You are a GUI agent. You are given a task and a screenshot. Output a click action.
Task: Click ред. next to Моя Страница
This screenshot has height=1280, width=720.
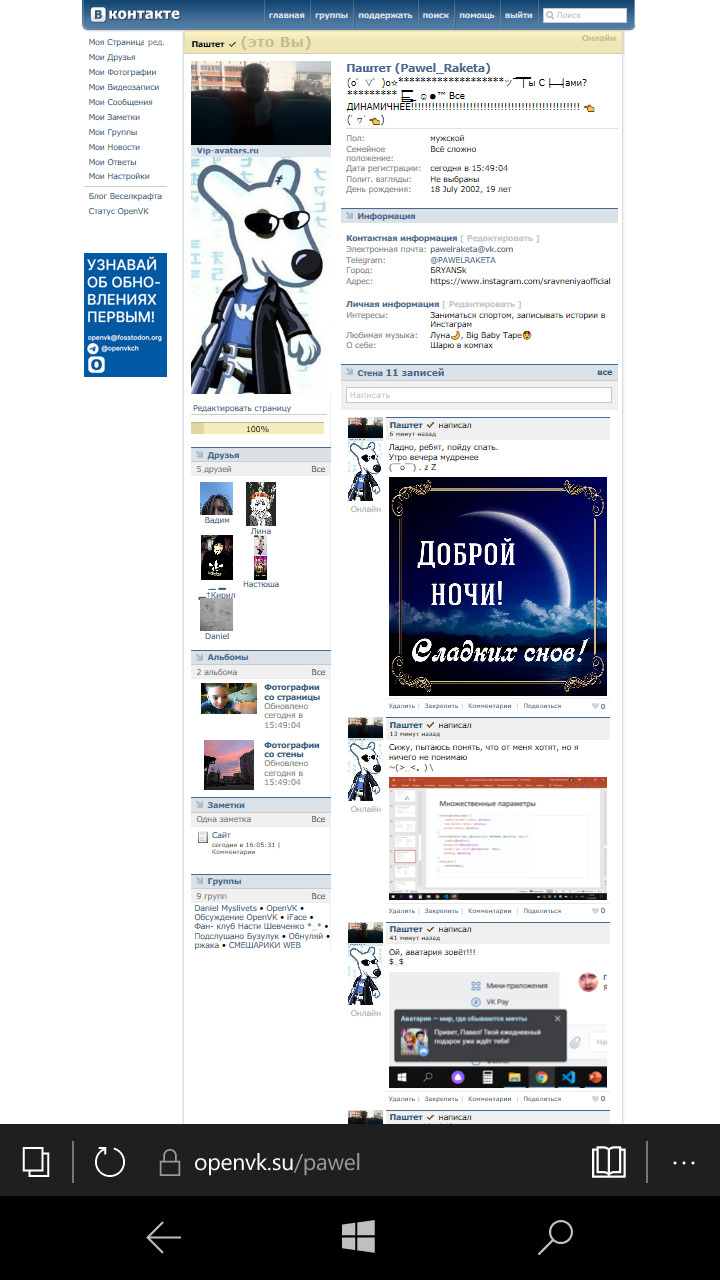pos(157,42)
